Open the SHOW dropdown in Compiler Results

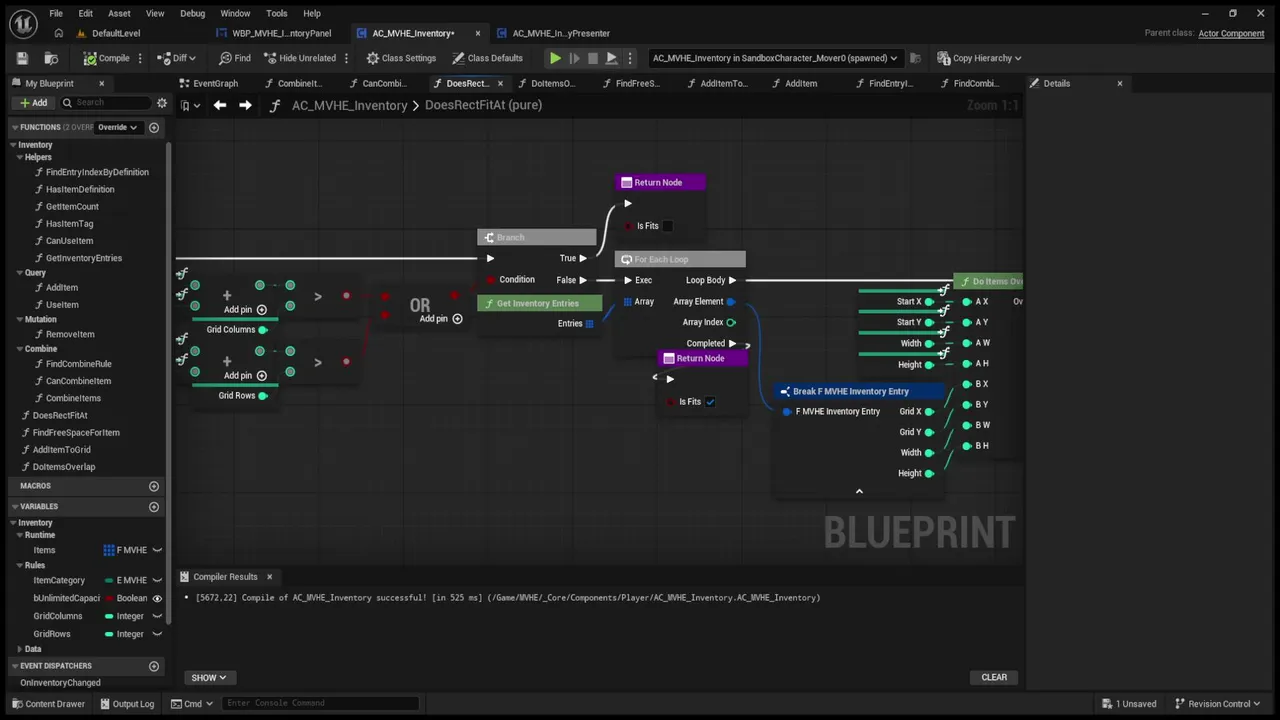pos(208,677)
